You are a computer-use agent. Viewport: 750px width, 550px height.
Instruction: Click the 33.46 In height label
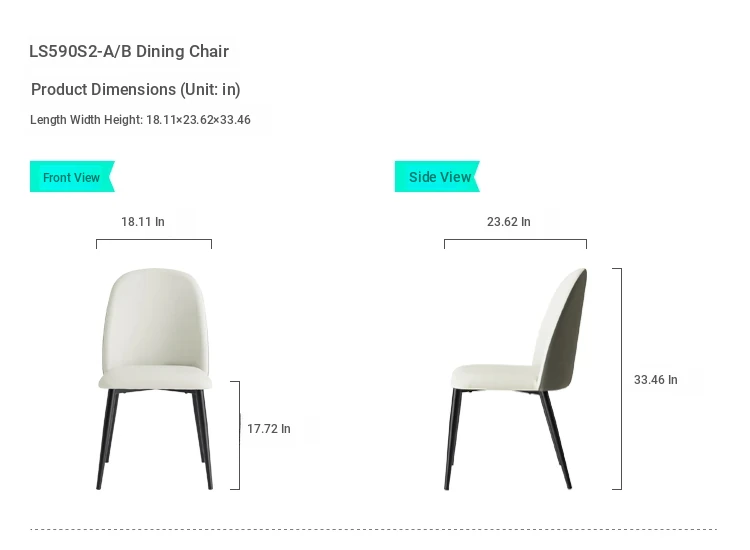655,380
